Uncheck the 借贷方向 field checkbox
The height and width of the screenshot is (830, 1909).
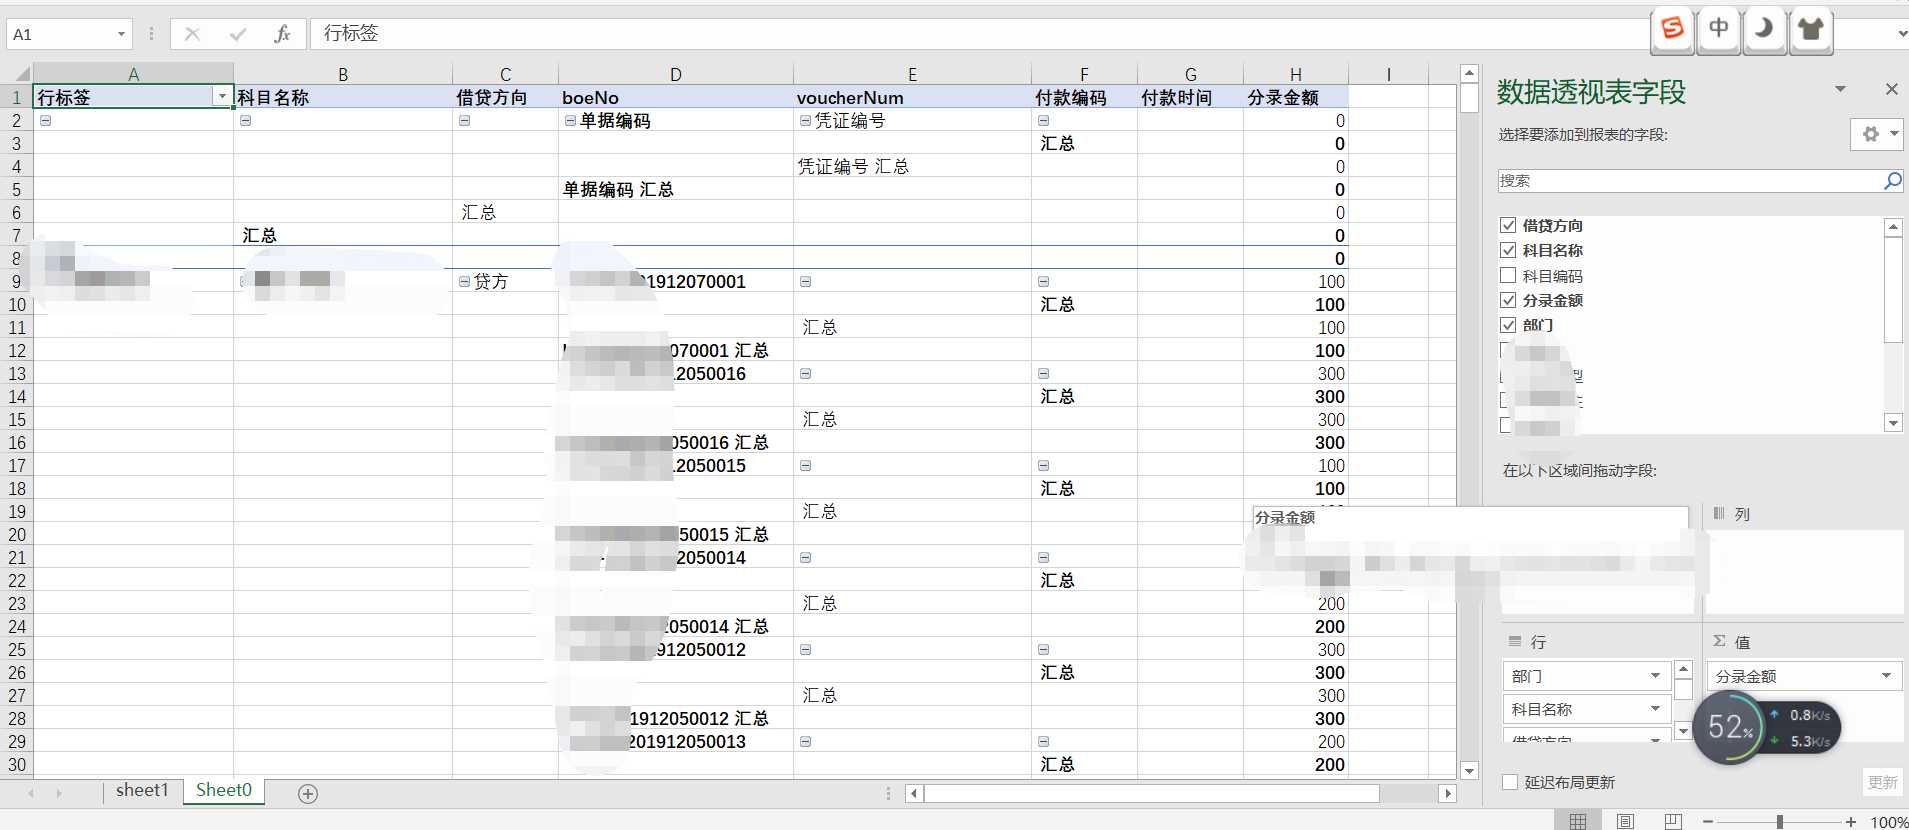point(1508,225)
